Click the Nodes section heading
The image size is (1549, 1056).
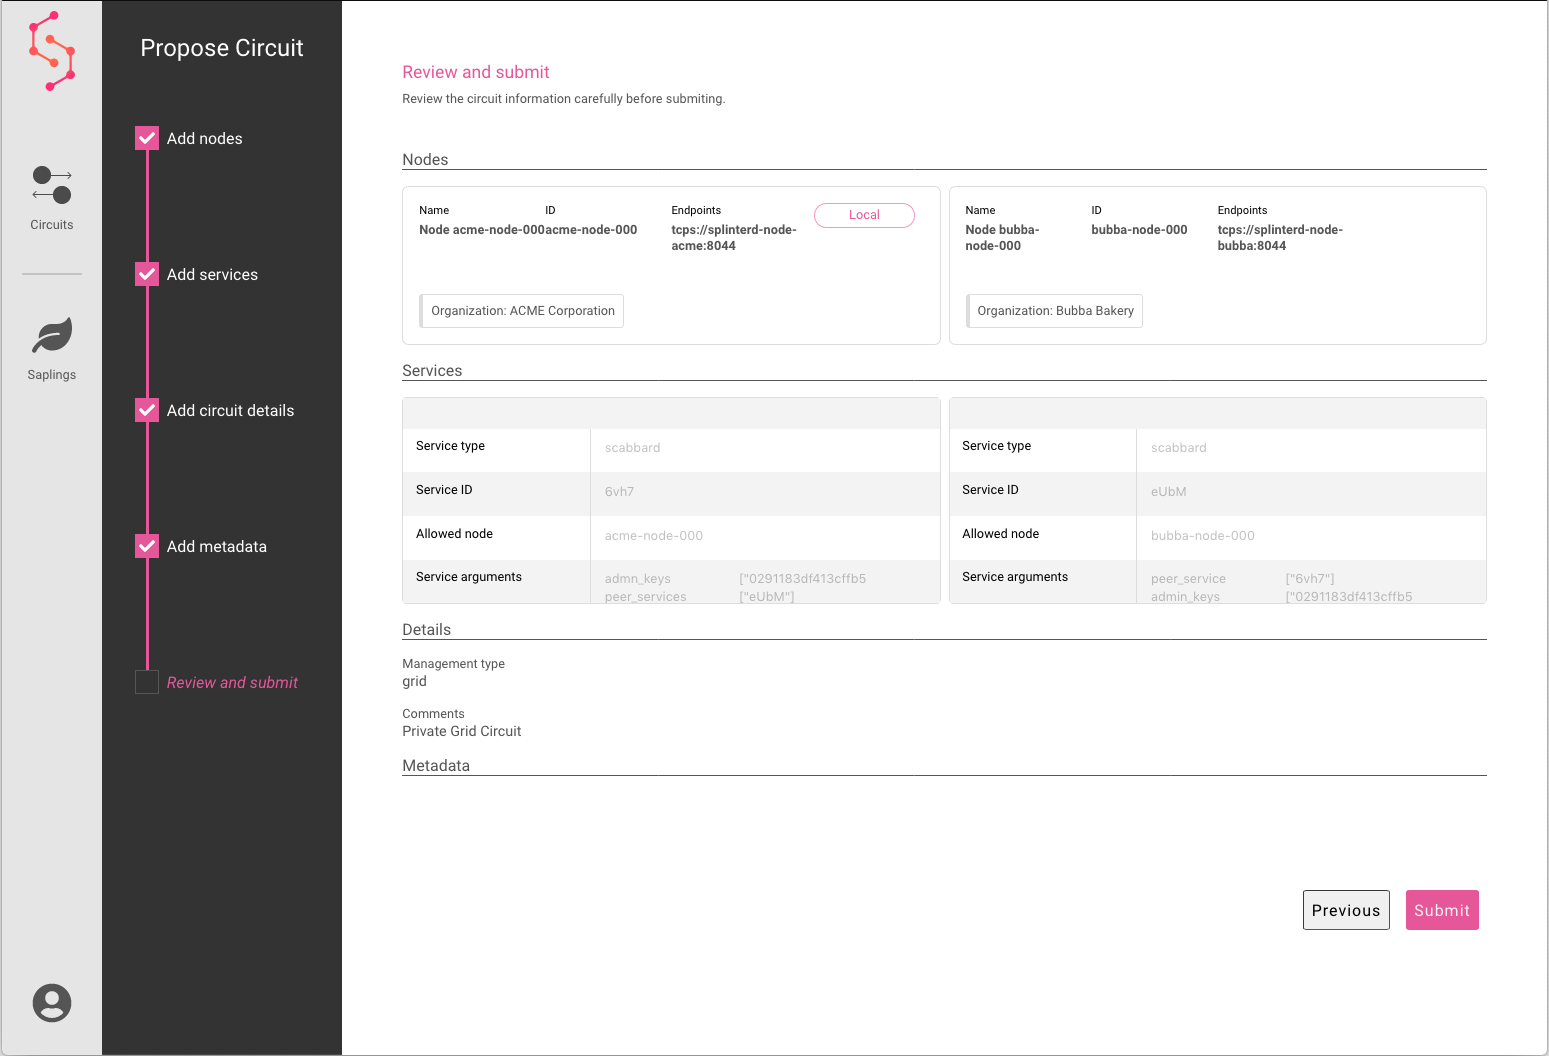click(x=425, y=160)
